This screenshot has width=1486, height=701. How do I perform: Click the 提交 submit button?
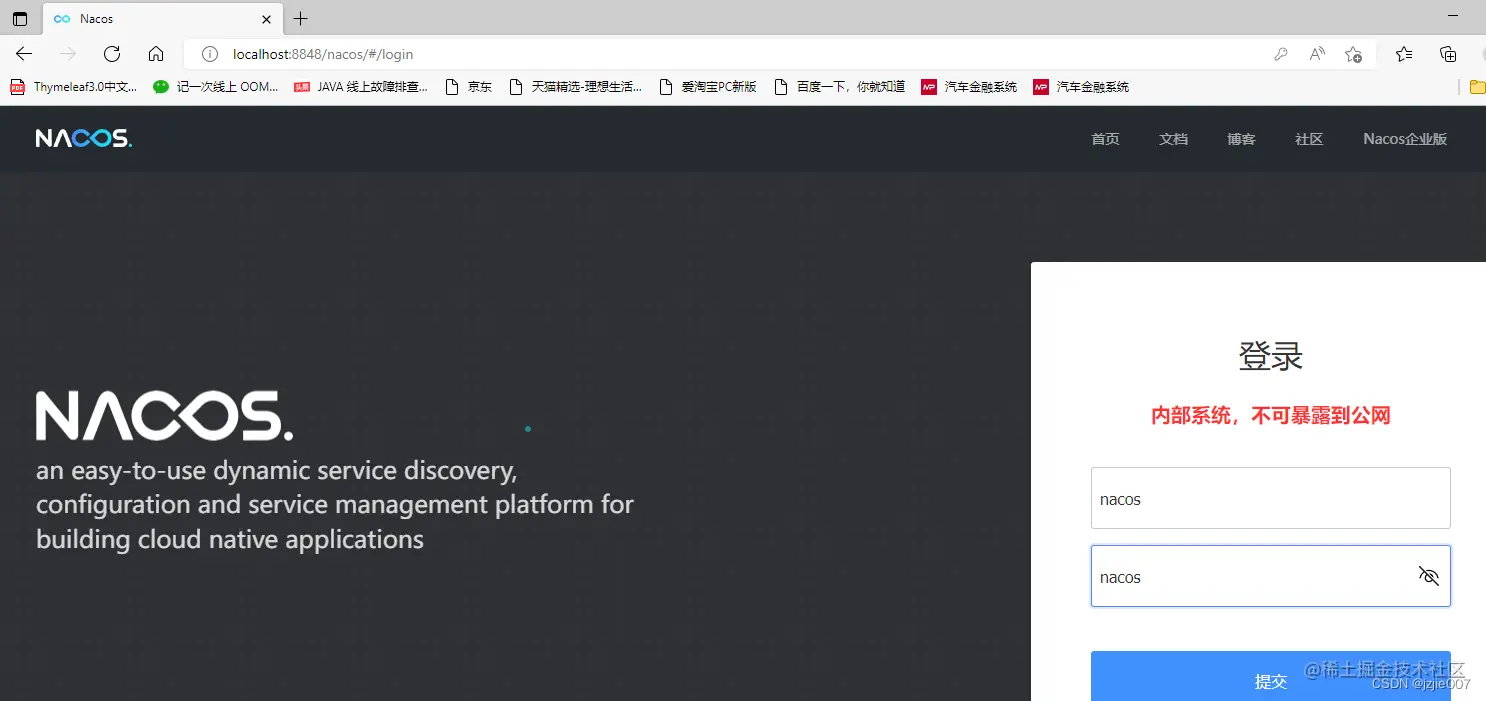pos(1270,676)
